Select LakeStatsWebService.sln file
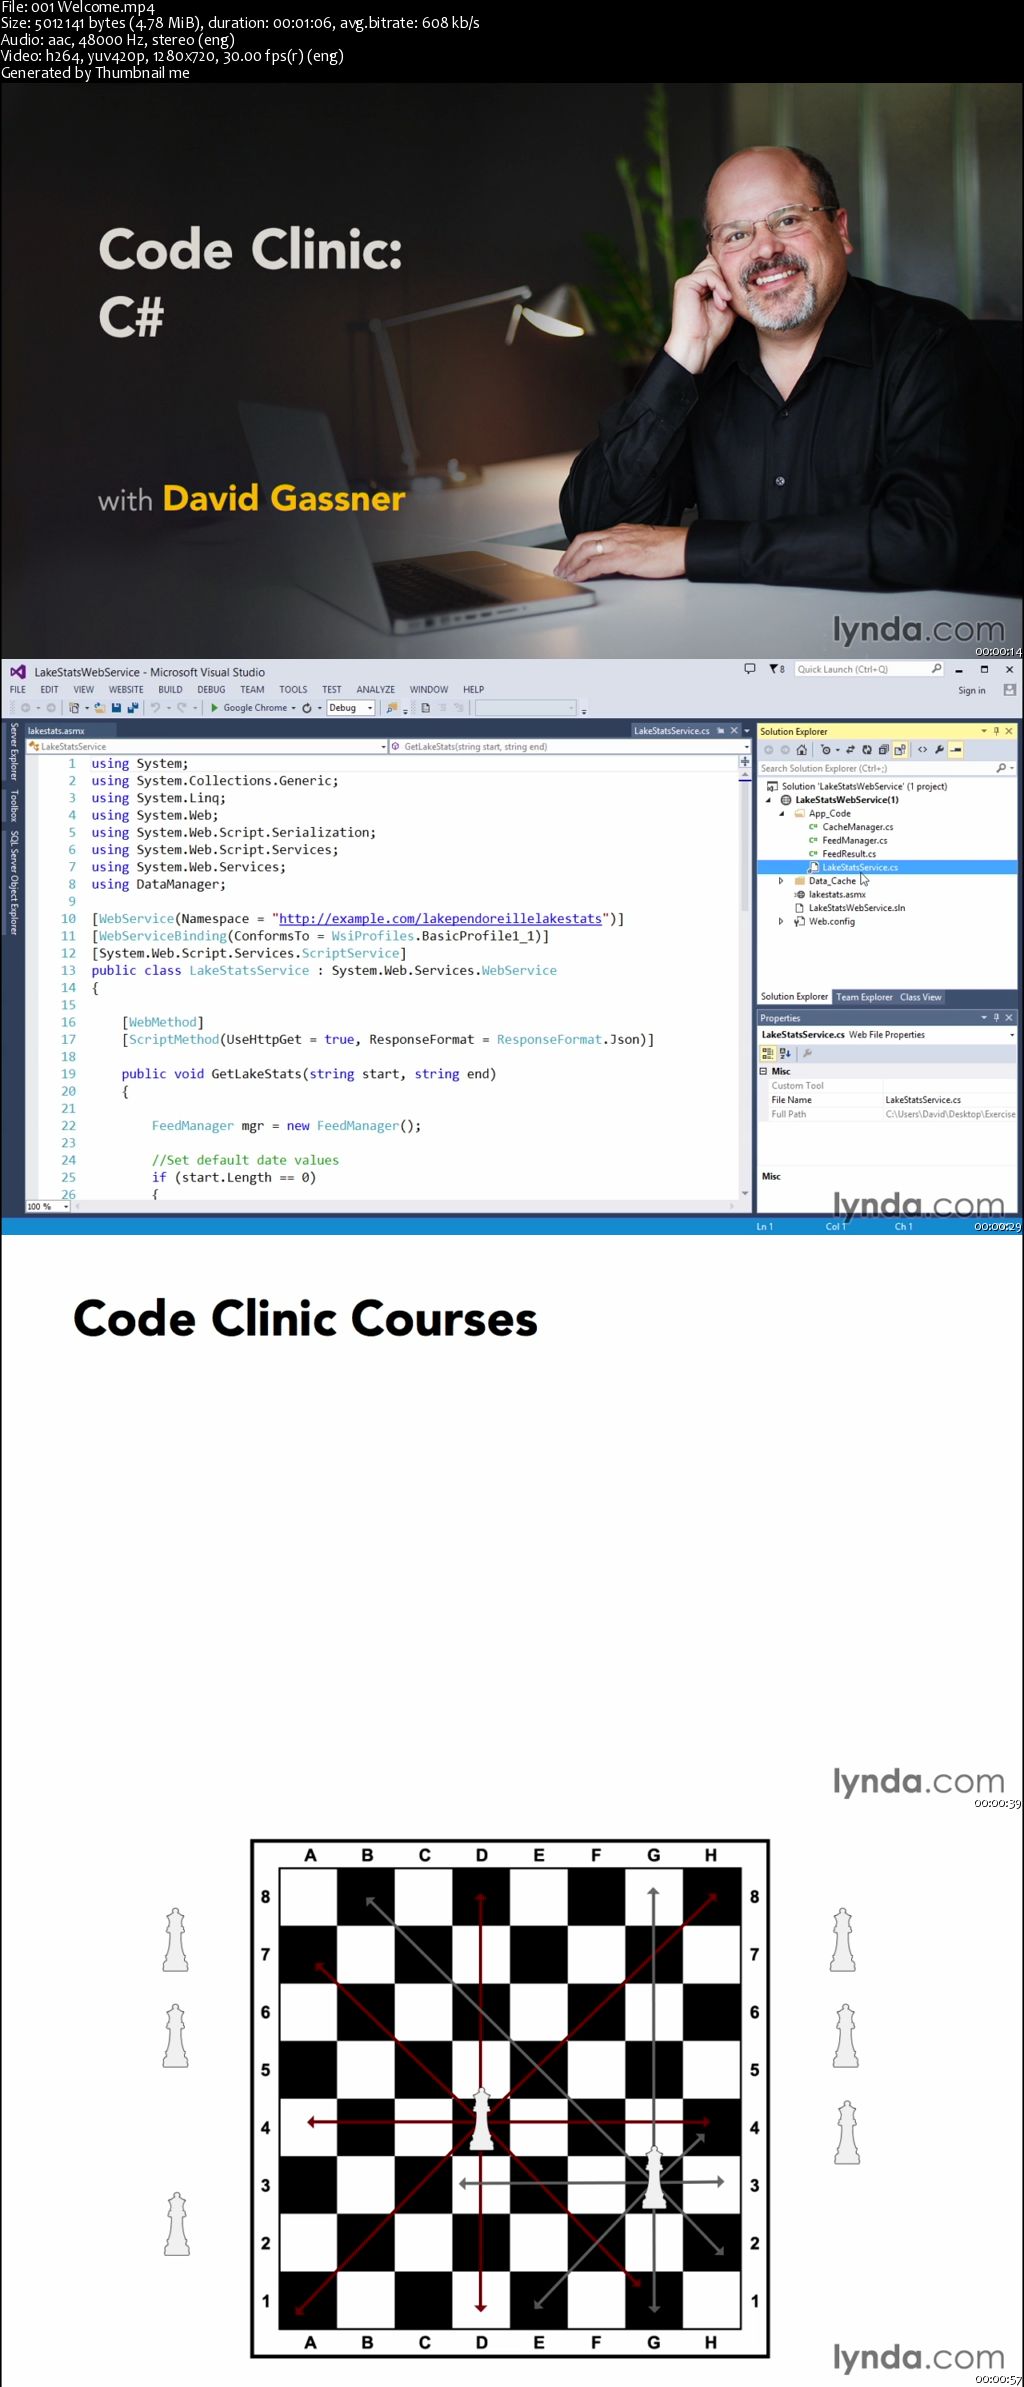 coord(856,908)
